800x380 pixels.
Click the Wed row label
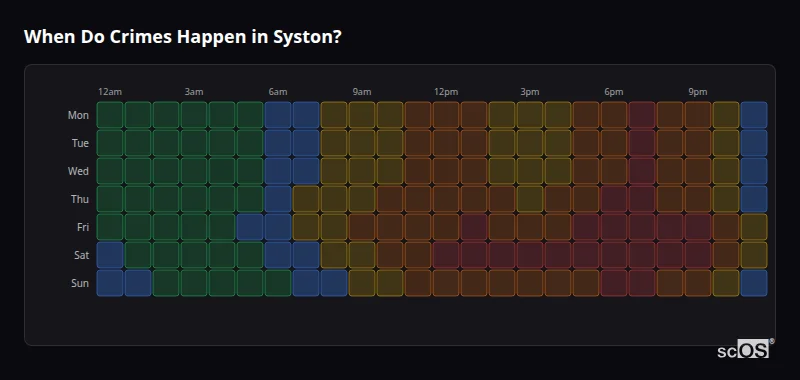[78, 171]
